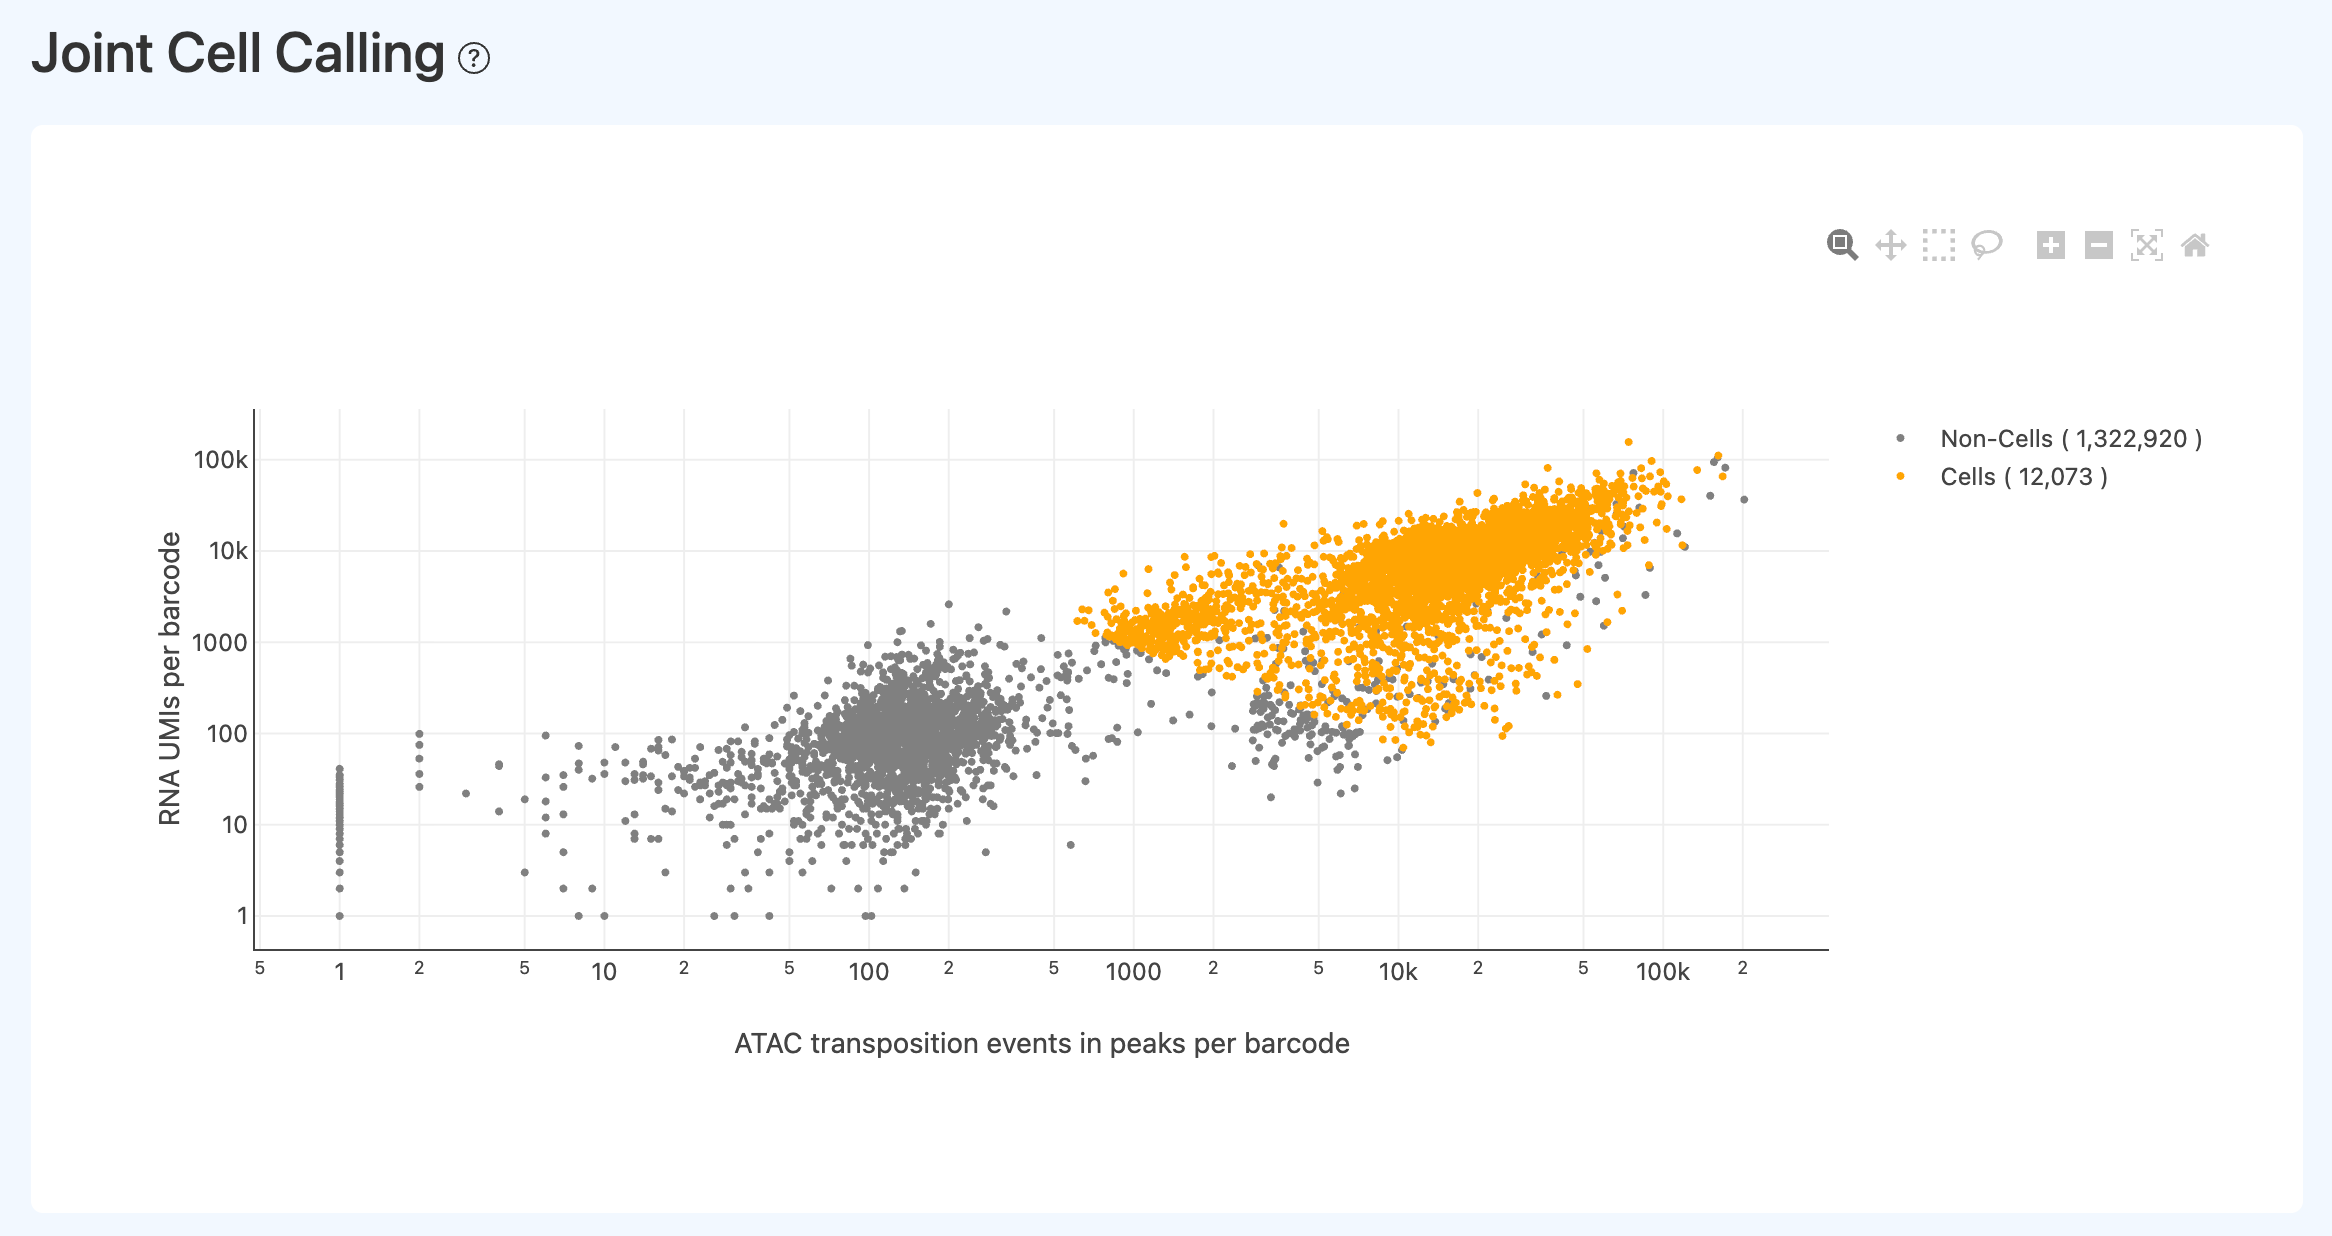Viewport: 2332px width, 1236px height.
Task: Click the RNA UMIs per barcode axis title
Action: [170, 678]
